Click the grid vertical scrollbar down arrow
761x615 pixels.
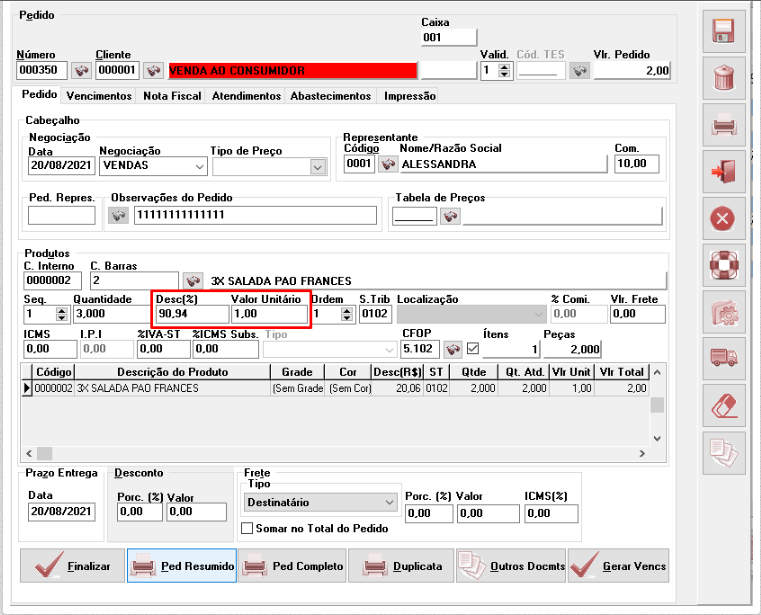point(657,438)
